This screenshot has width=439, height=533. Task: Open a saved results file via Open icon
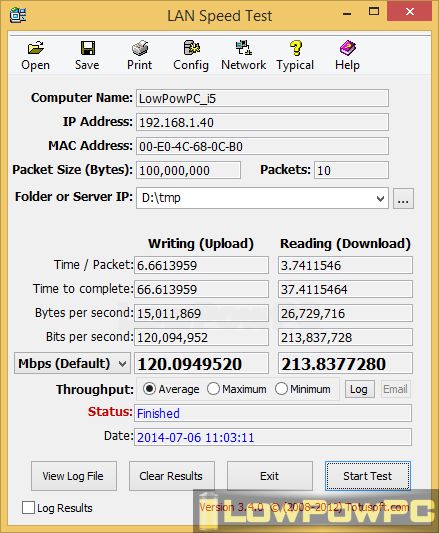point(35,48)
